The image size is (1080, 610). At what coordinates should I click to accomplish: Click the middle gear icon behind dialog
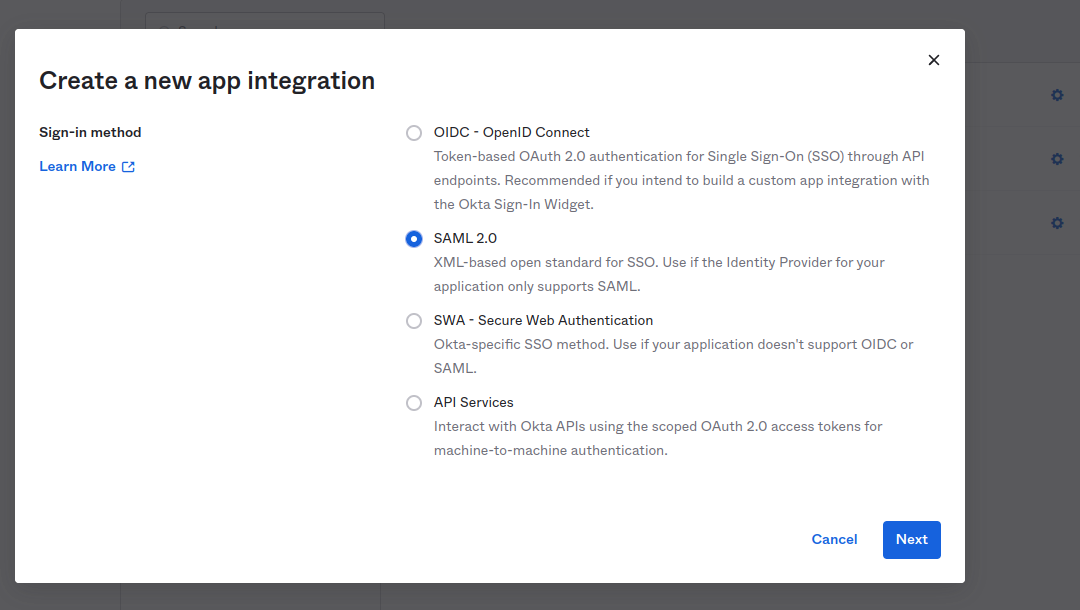(1057, 159)
